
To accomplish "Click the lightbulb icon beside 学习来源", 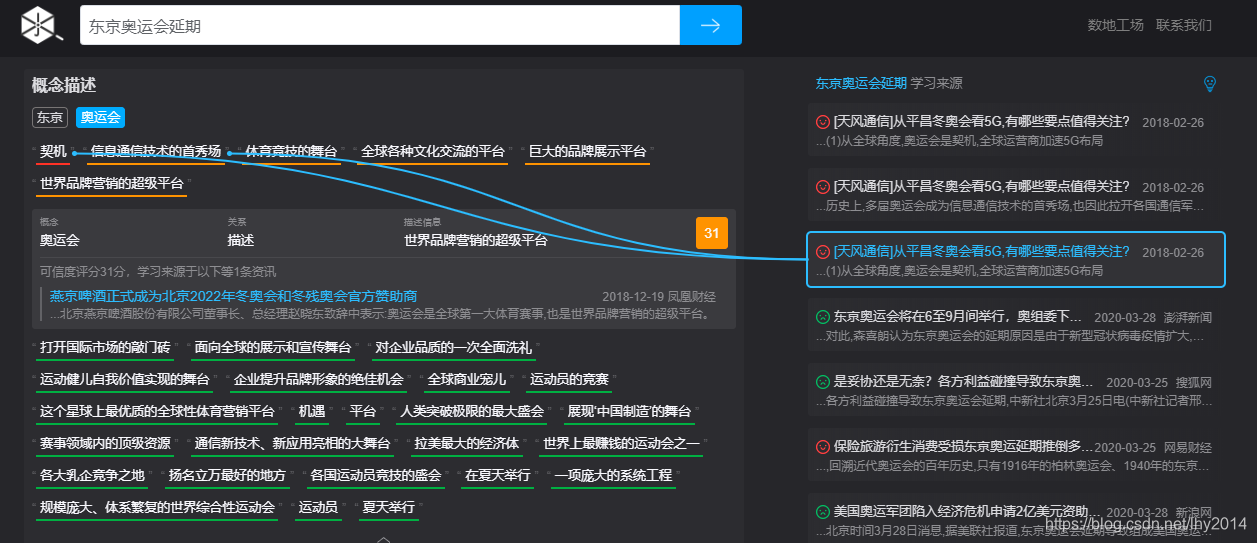I will click(1209, 84).
